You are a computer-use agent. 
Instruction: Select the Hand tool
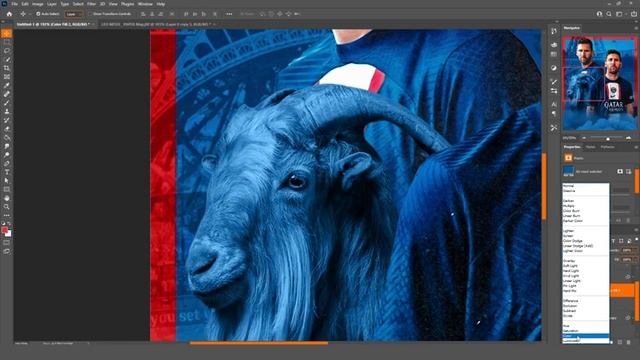tap(7, 198)
